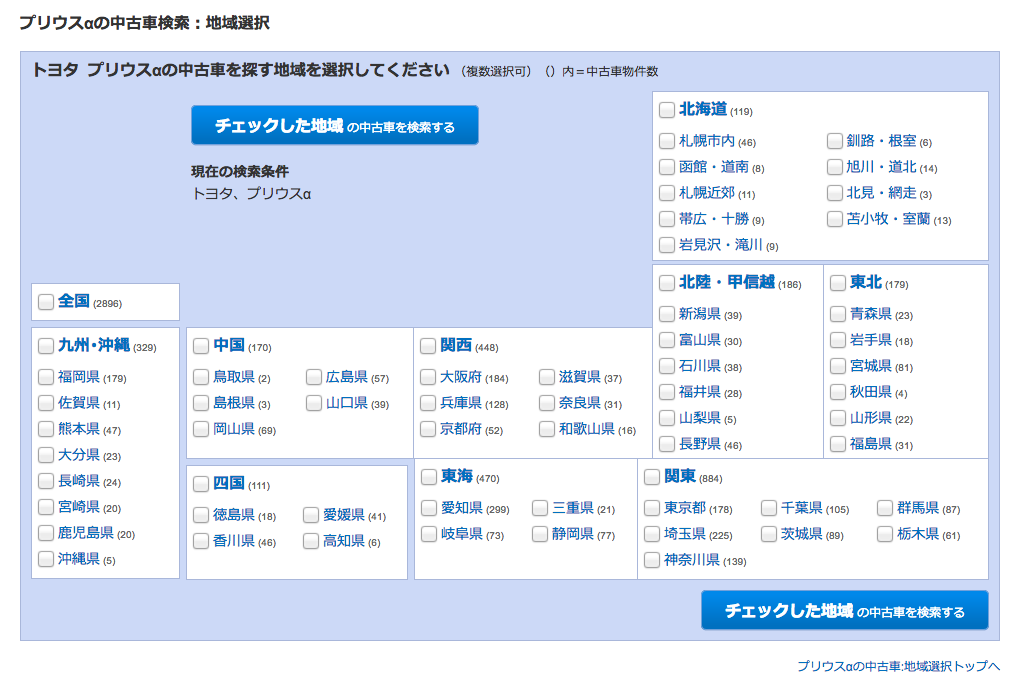Check the 埼玉県 checkbox
1016x686 pixels.
click(652, 534)
